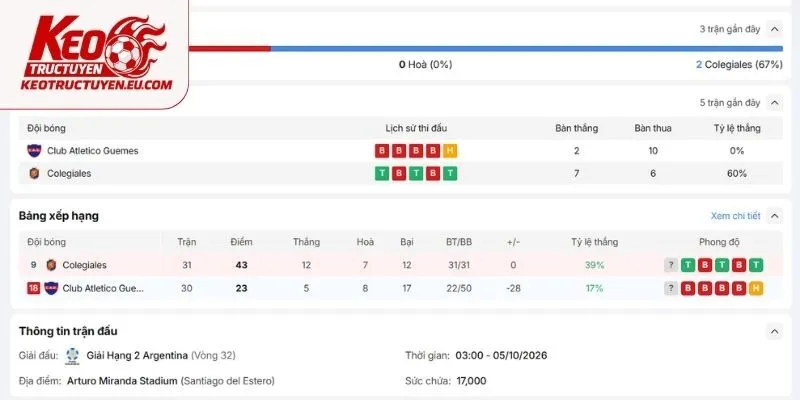Viewport: 800px width, 400px height.
Task: Click Guemes points value 23
Action: [241, 288]
